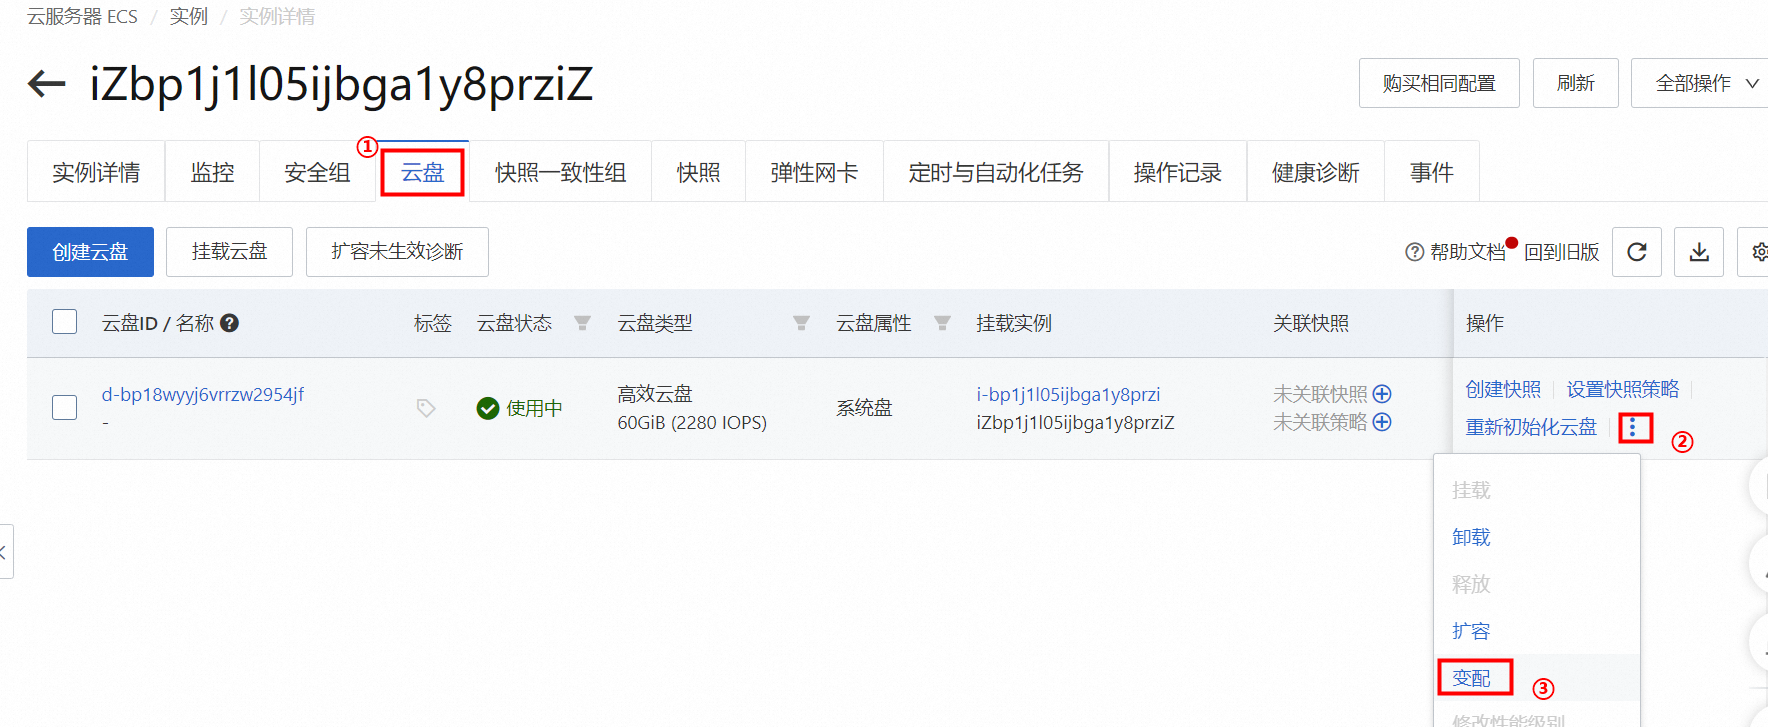The image size is (1768, 727).
Task: Open the 云盘属性 column filter
Action: [x=942, y=323]
